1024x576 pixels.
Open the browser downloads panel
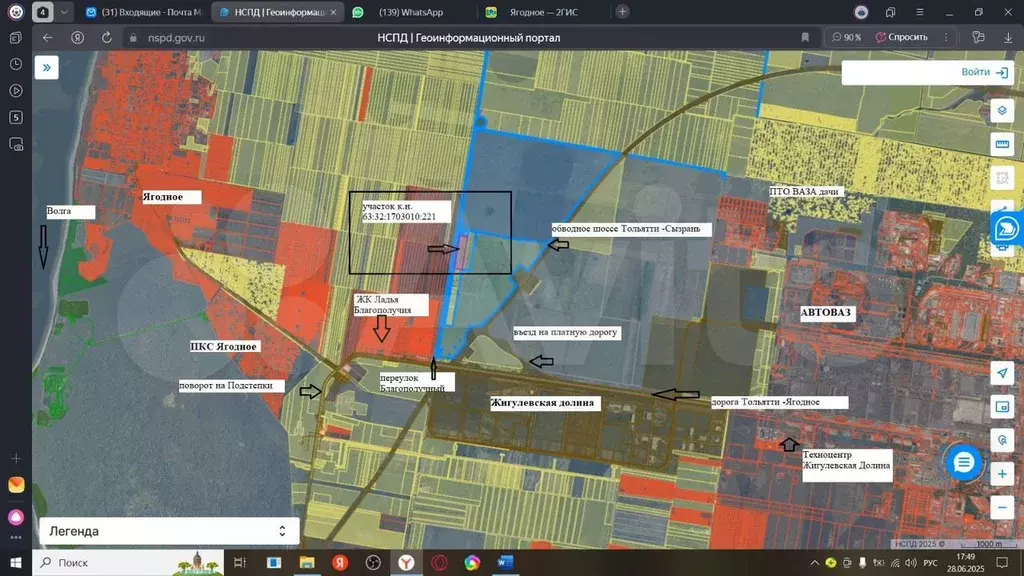click(x=1008, y=38)
